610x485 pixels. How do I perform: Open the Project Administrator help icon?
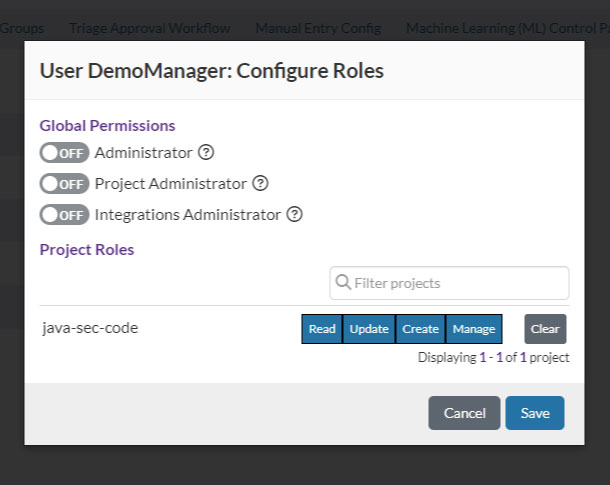point(260,183)
